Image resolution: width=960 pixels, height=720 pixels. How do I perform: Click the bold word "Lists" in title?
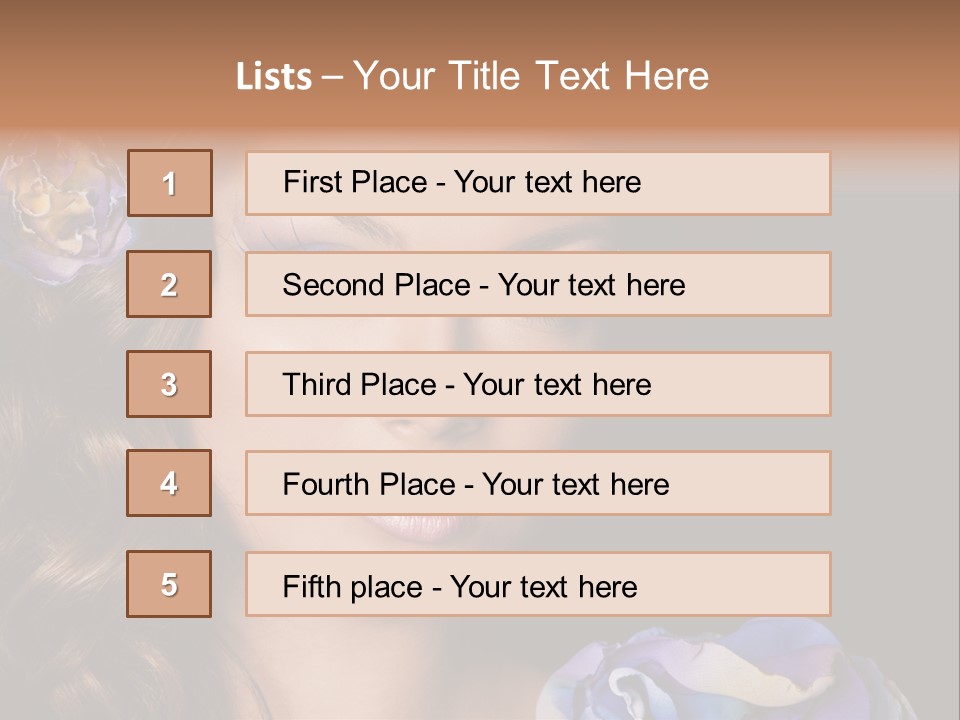(x=274, y=77)
